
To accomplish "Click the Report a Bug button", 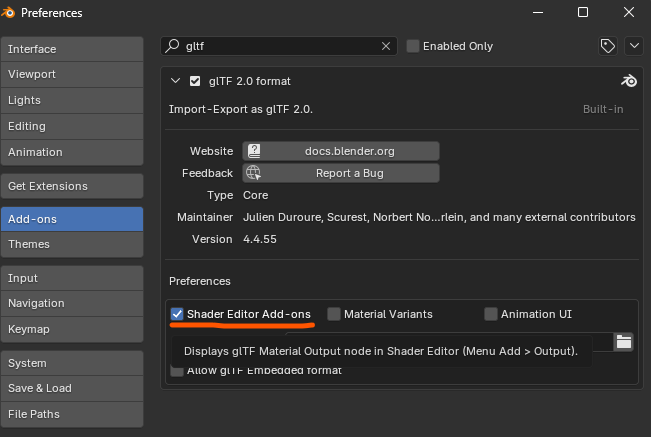I will (x=341, y=173).
